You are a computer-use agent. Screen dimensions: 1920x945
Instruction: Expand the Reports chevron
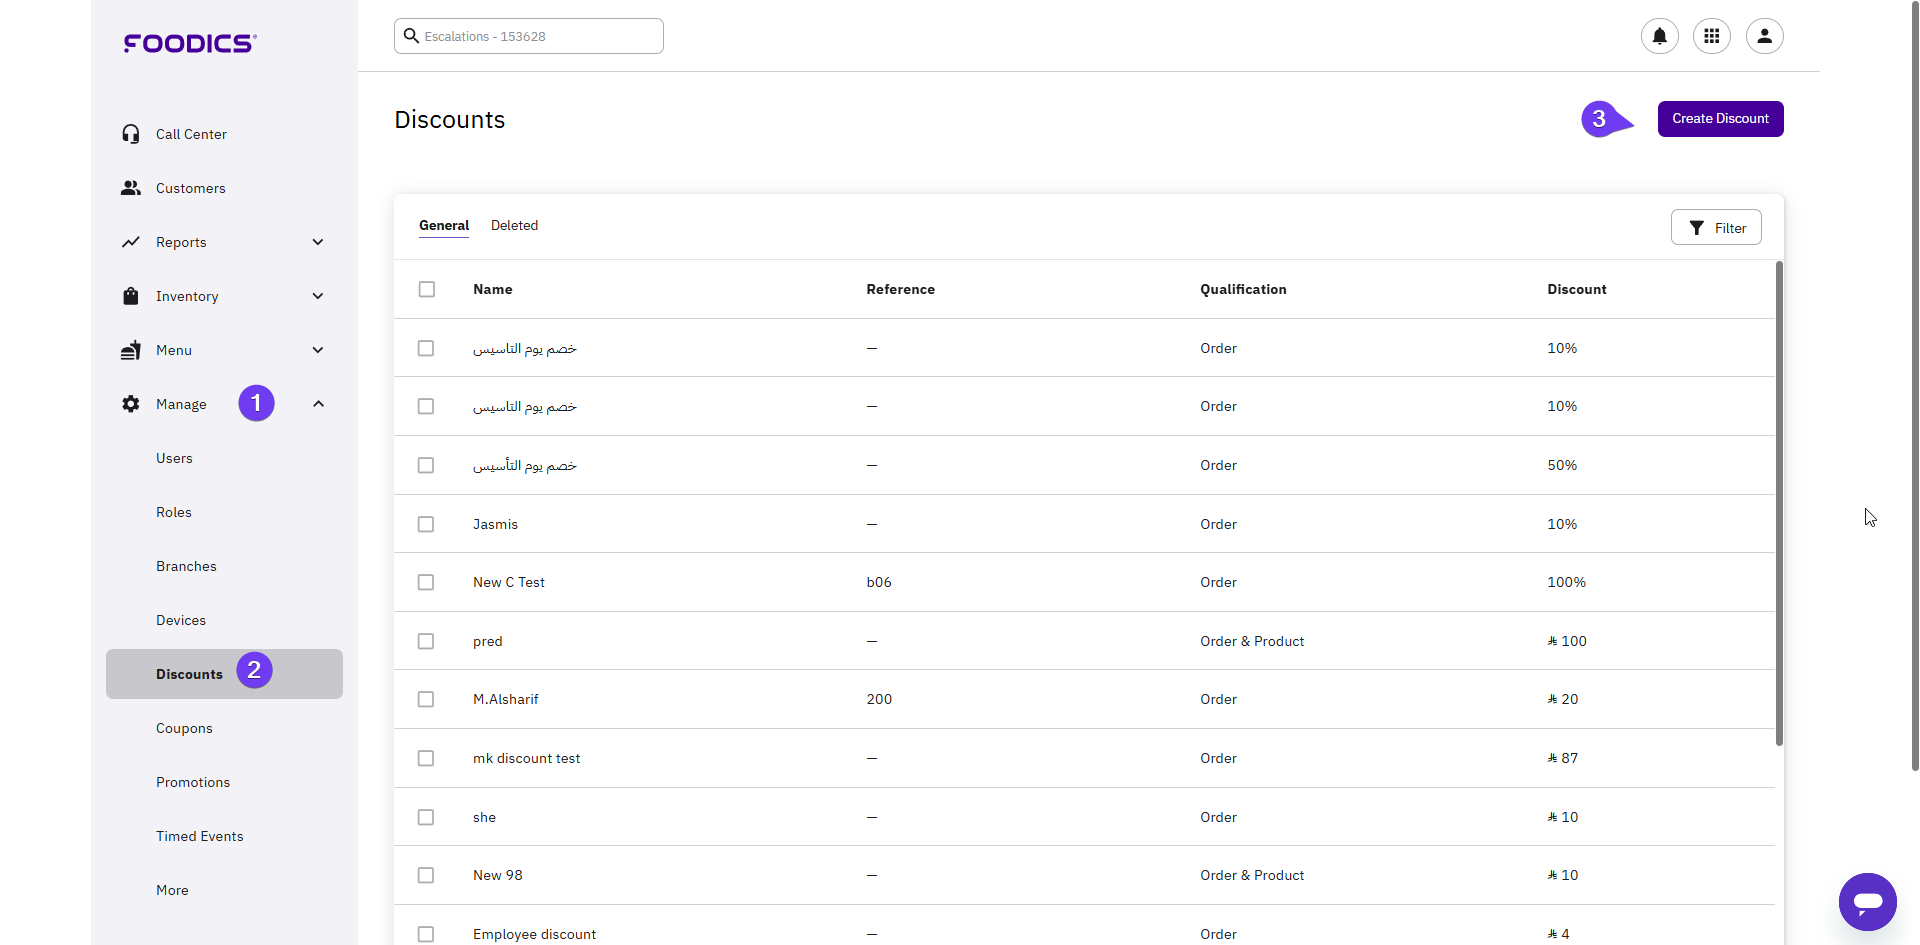tap(318, 242)
